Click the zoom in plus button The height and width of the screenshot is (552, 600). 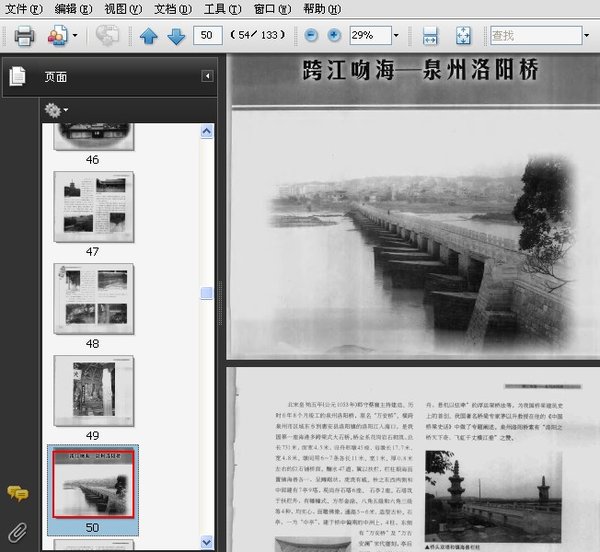[334, 36]
